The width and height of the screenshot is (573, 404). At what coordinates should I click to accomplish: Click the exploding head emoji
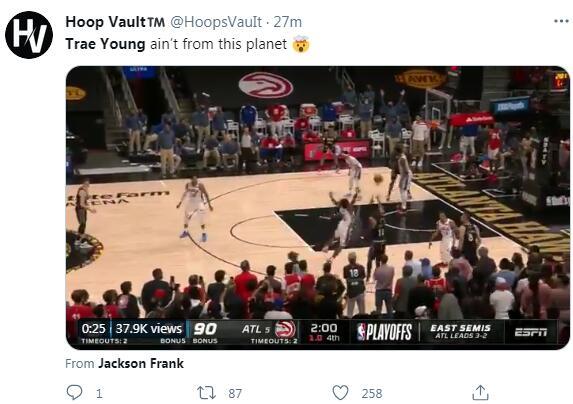(x=301, y=44)
